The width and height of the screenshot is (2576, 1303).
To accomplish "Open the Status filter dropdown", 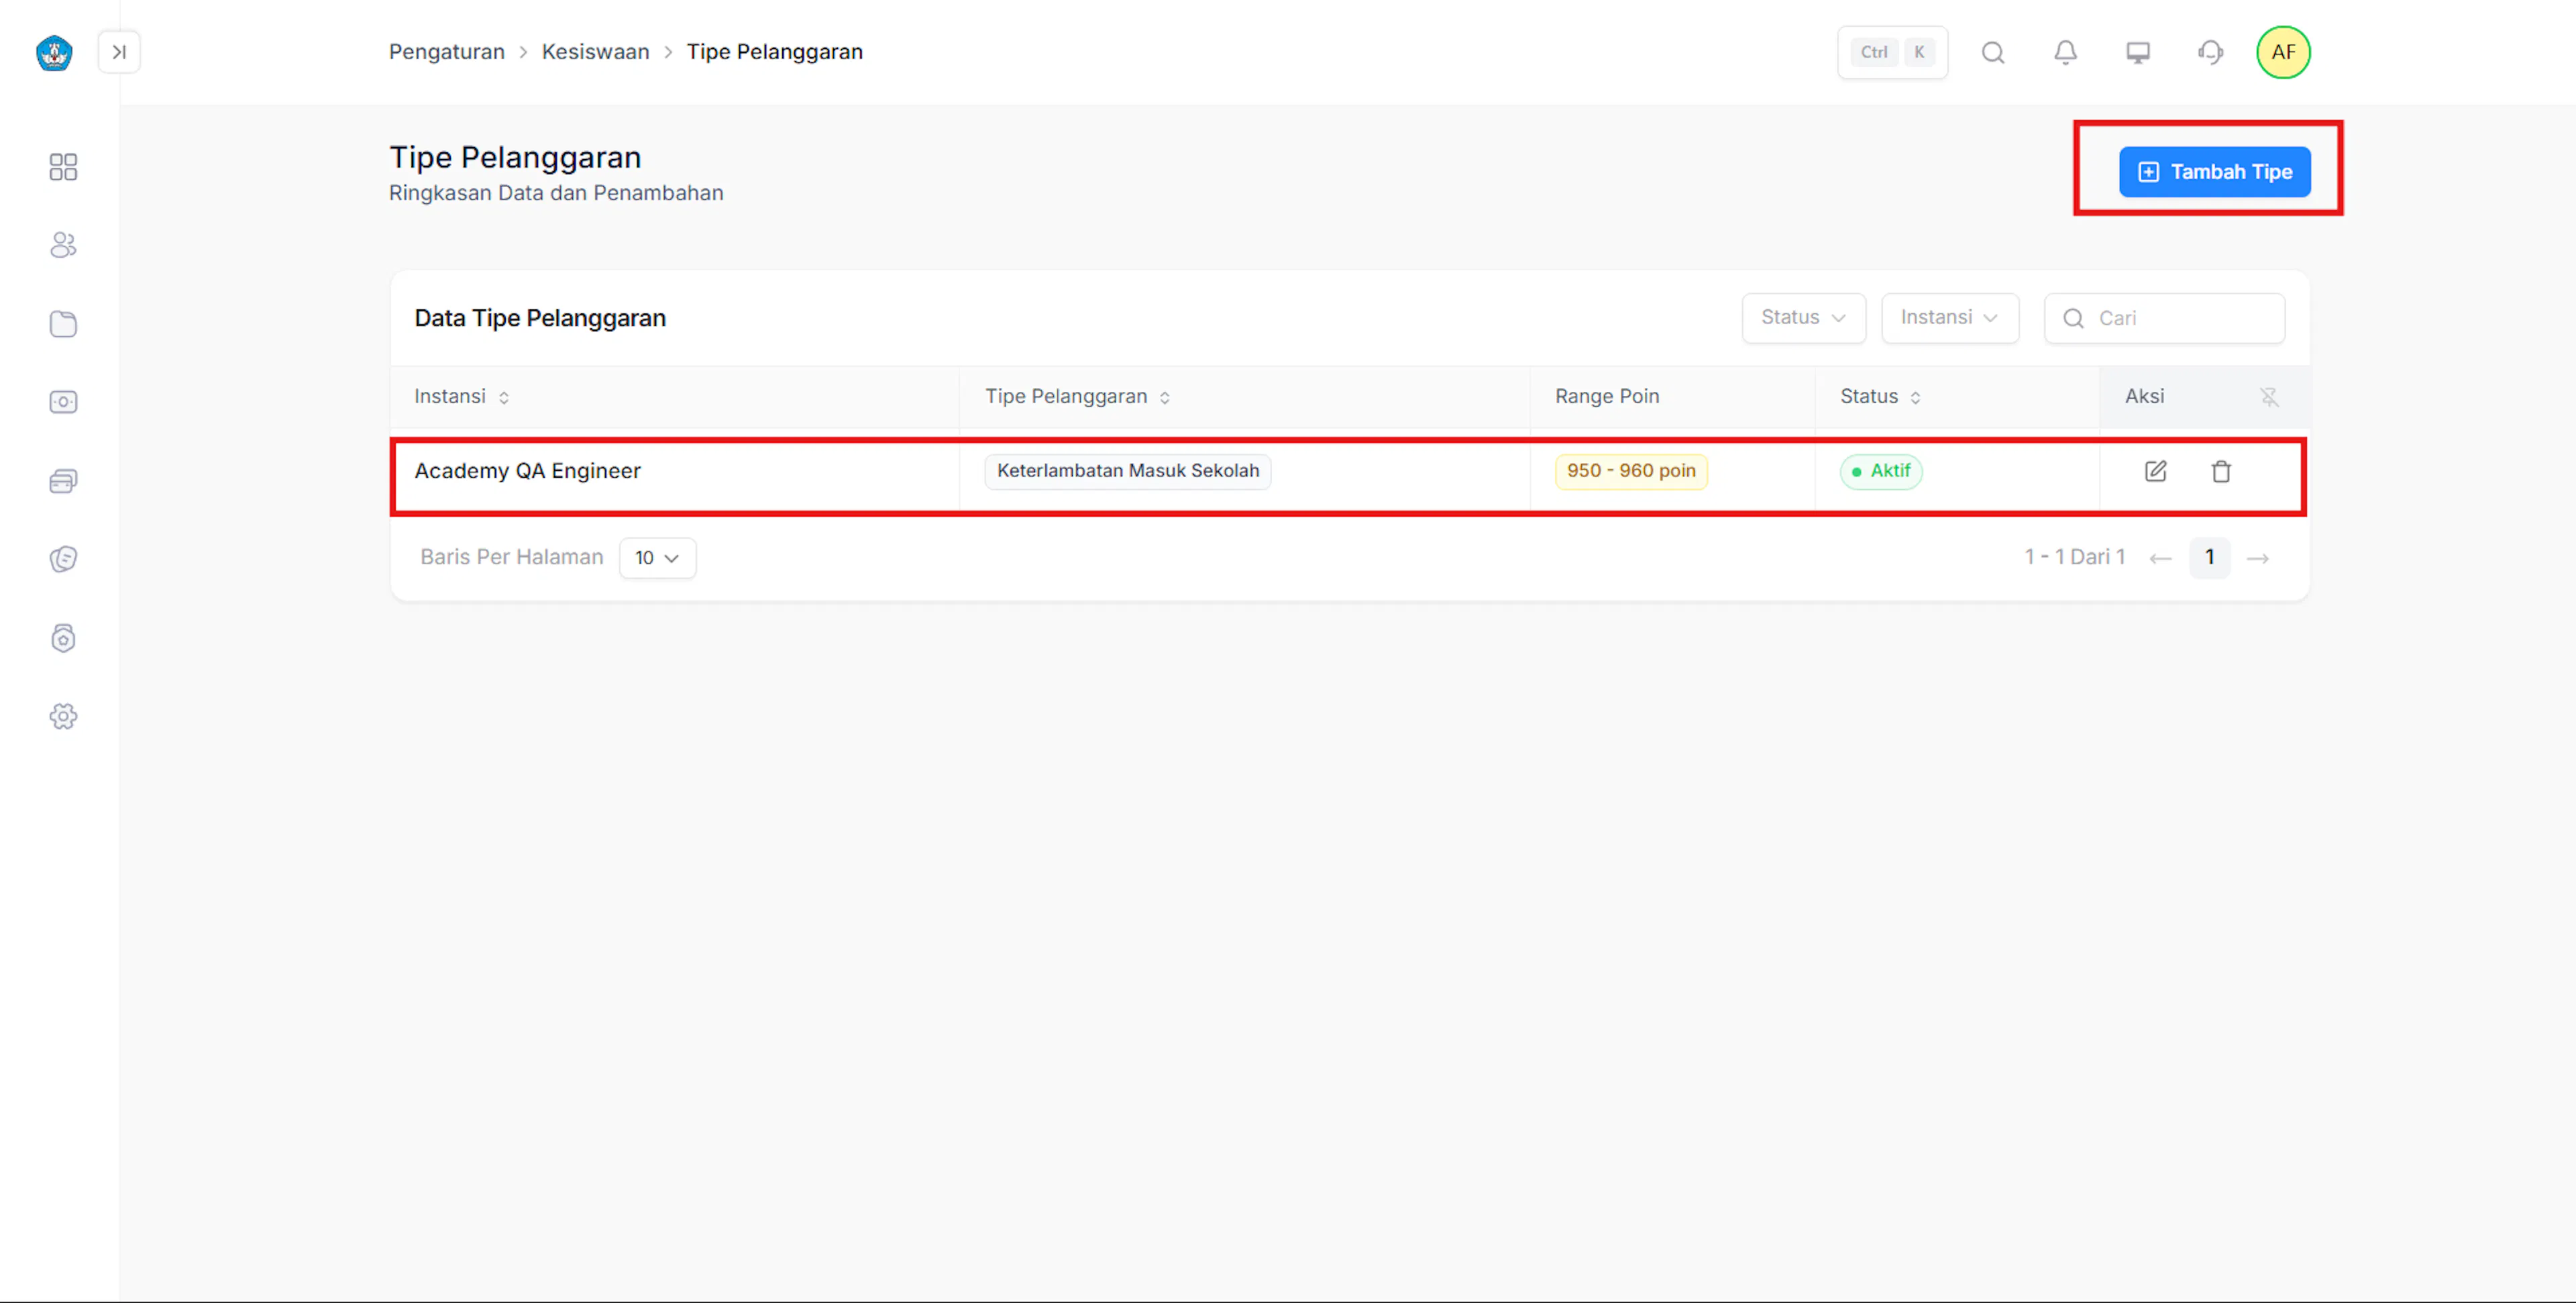I will (1803, 318).
